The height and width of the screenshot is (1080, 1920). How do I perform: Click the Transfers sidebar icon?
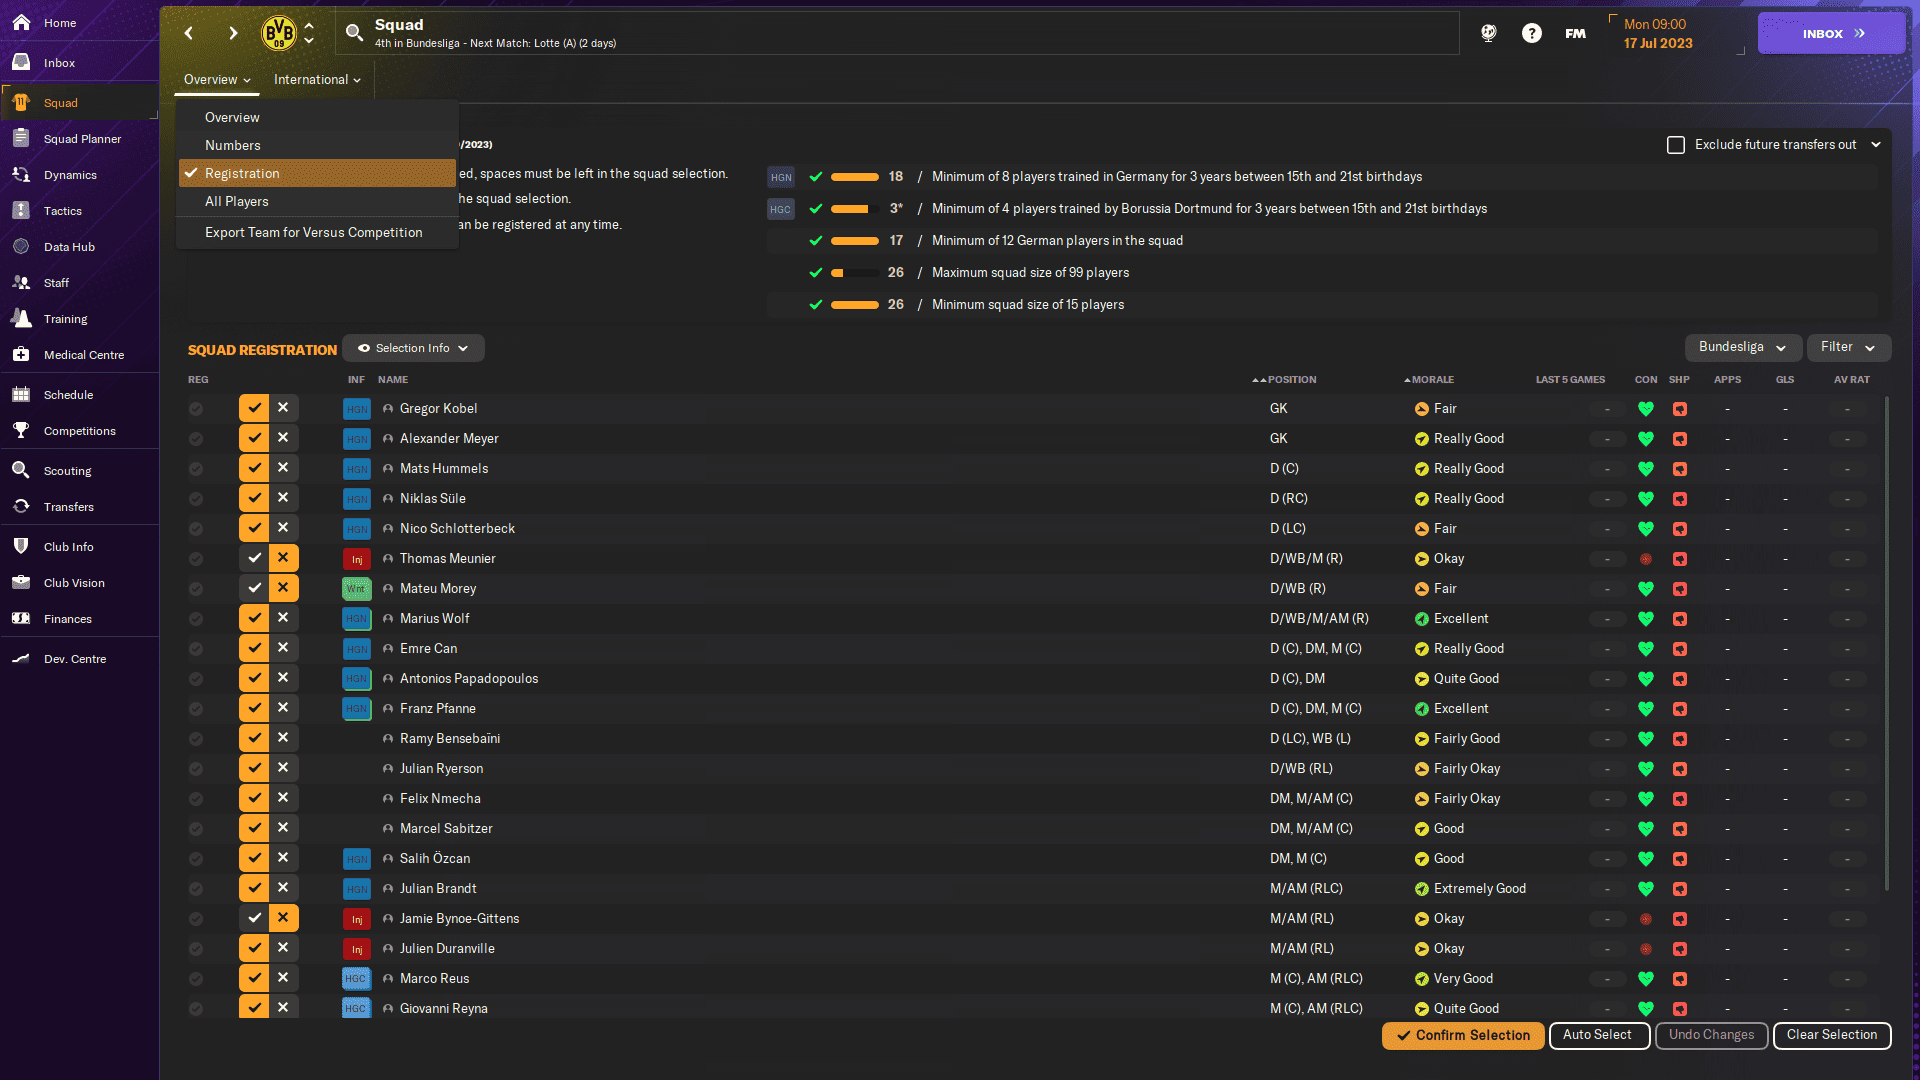click(21, 506)
